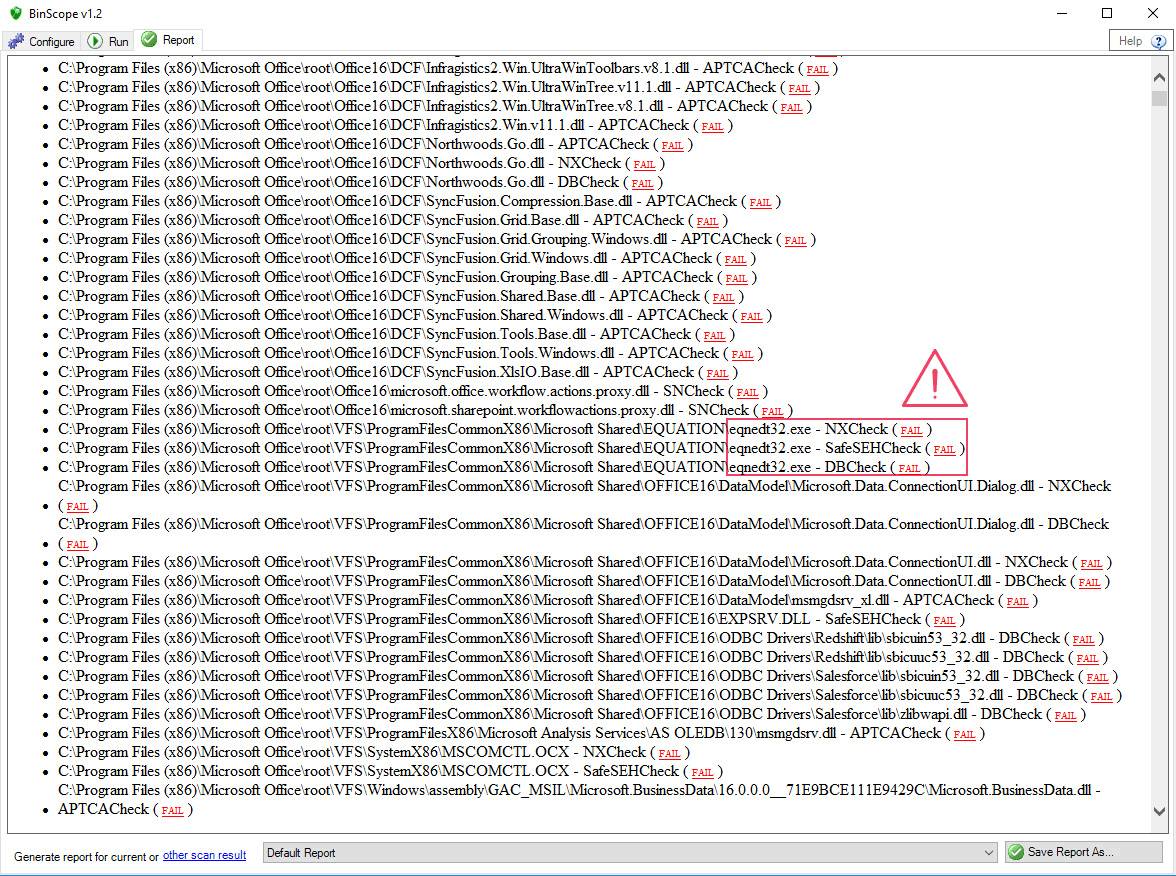
Task: Open FAIL link for microsoft.sharepoint.workflowactions.proxy.dll SNCheck
Action: [772, 411]
